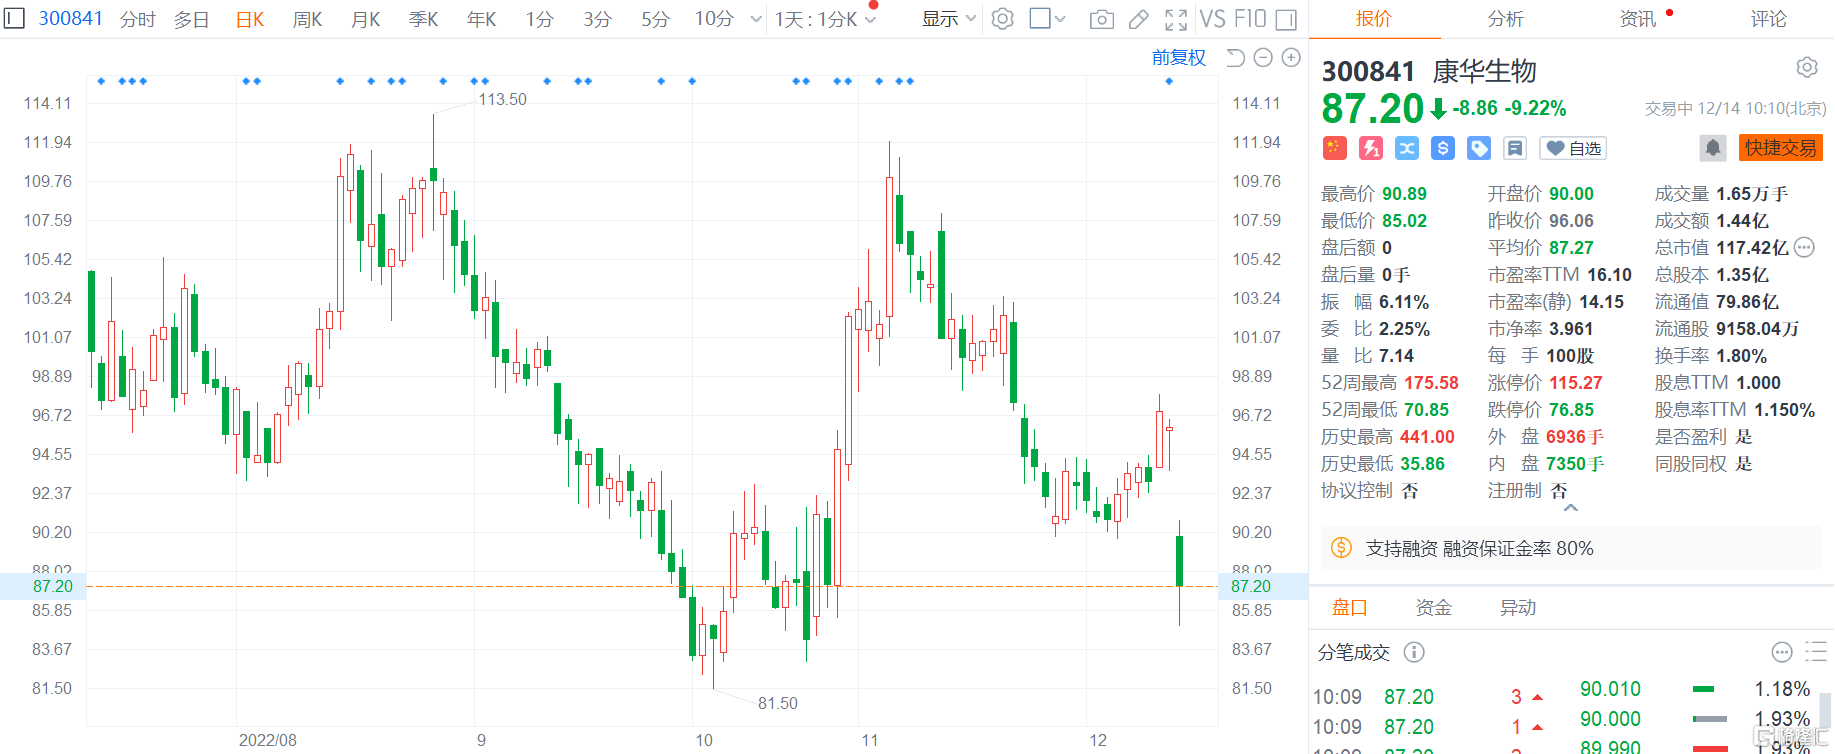Take a chart screenshot with camera icon
This screenshot has width=1835, height=754.
(x=1102, y=19)
